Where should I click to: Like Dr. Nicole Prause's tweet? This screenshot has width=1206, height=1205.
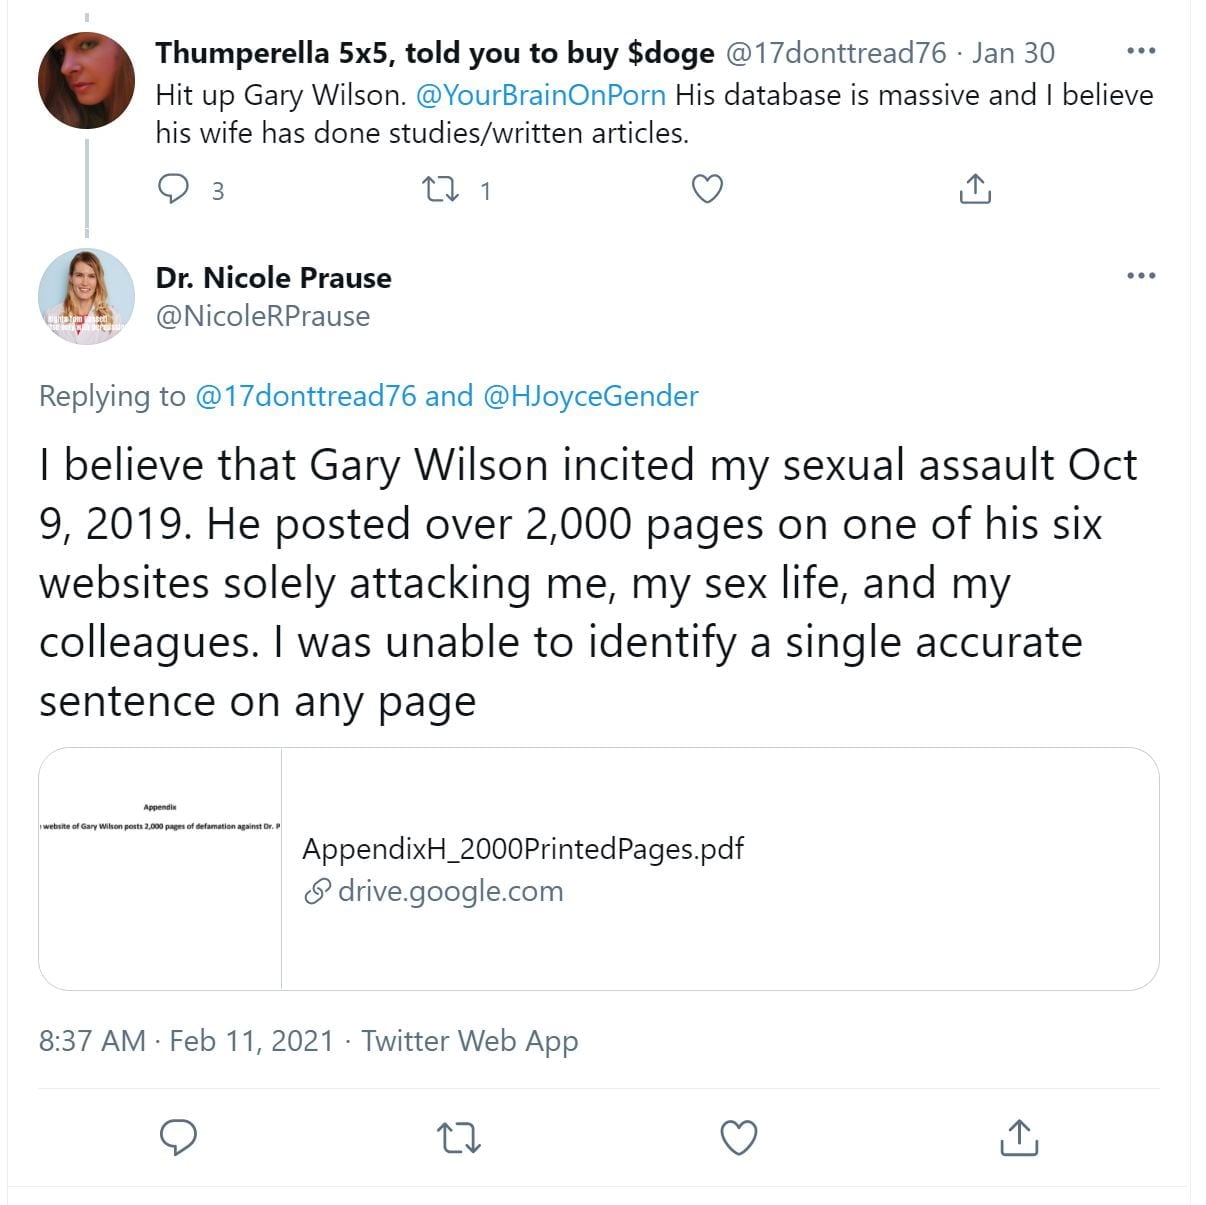739,1137
